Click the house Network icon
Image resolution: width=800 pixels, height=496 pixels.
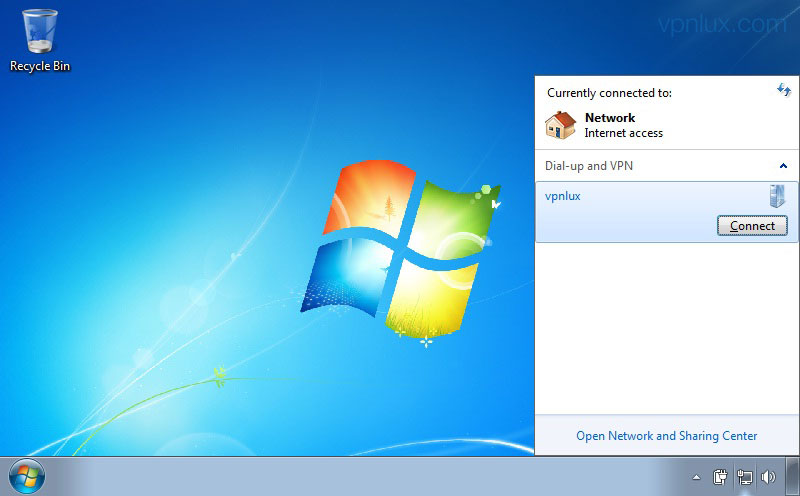tap(560, 125)
